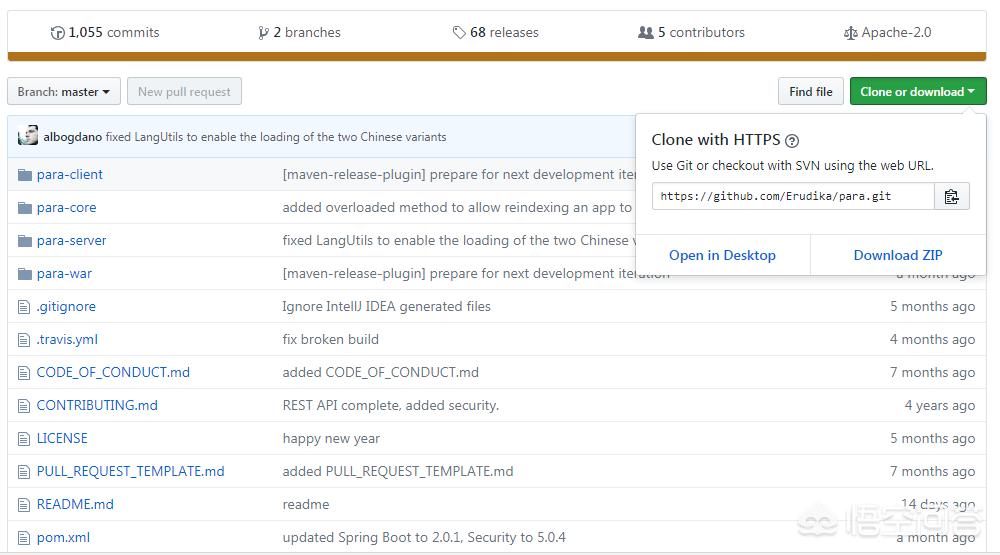Viewport: 1000px width, 555px height.
Task: Click '4 years ago' in CONTRIBUTING.md row
Action: click(939, 406)
